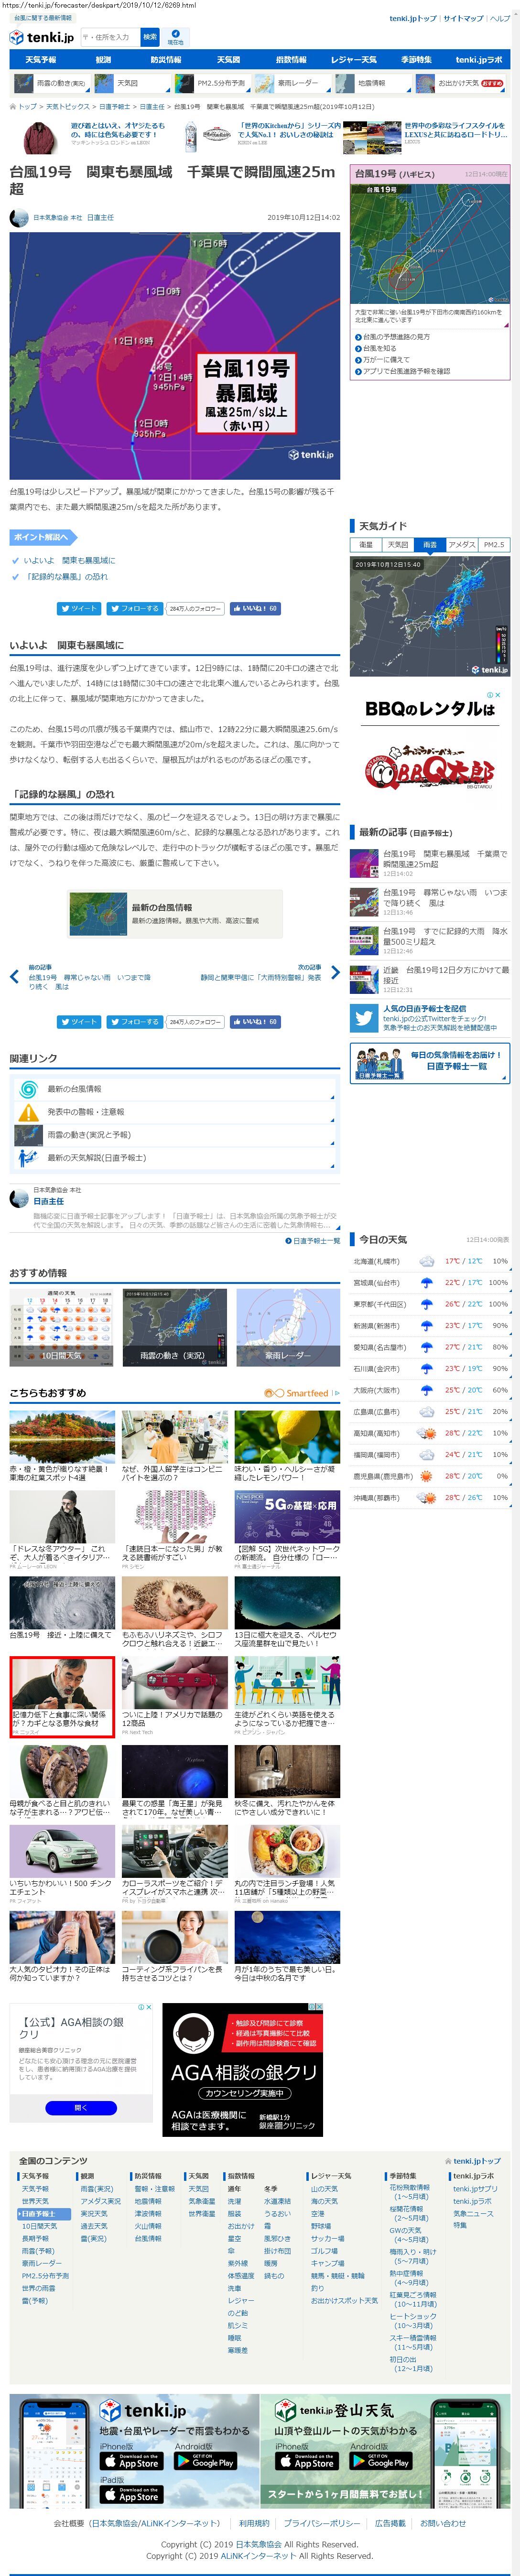Click the rain cloud radar map image
The width and height of the screenshot is (520, 2576).
[x=429, y=616]
